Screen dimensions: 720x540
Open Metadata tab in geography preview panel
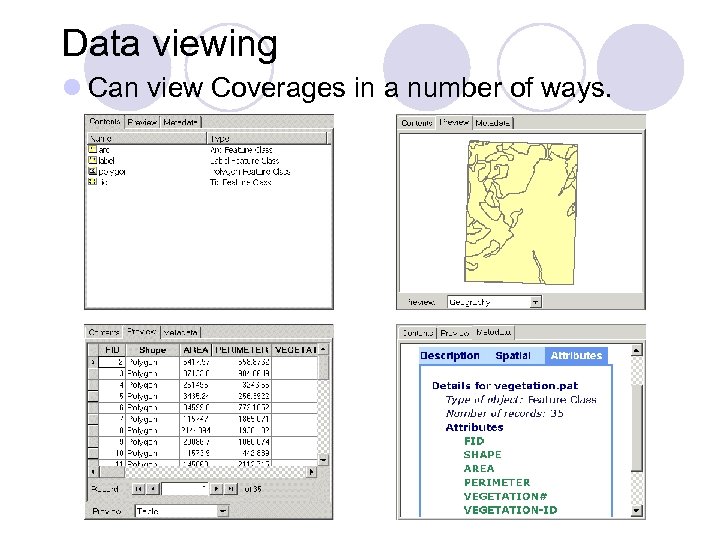493,123
